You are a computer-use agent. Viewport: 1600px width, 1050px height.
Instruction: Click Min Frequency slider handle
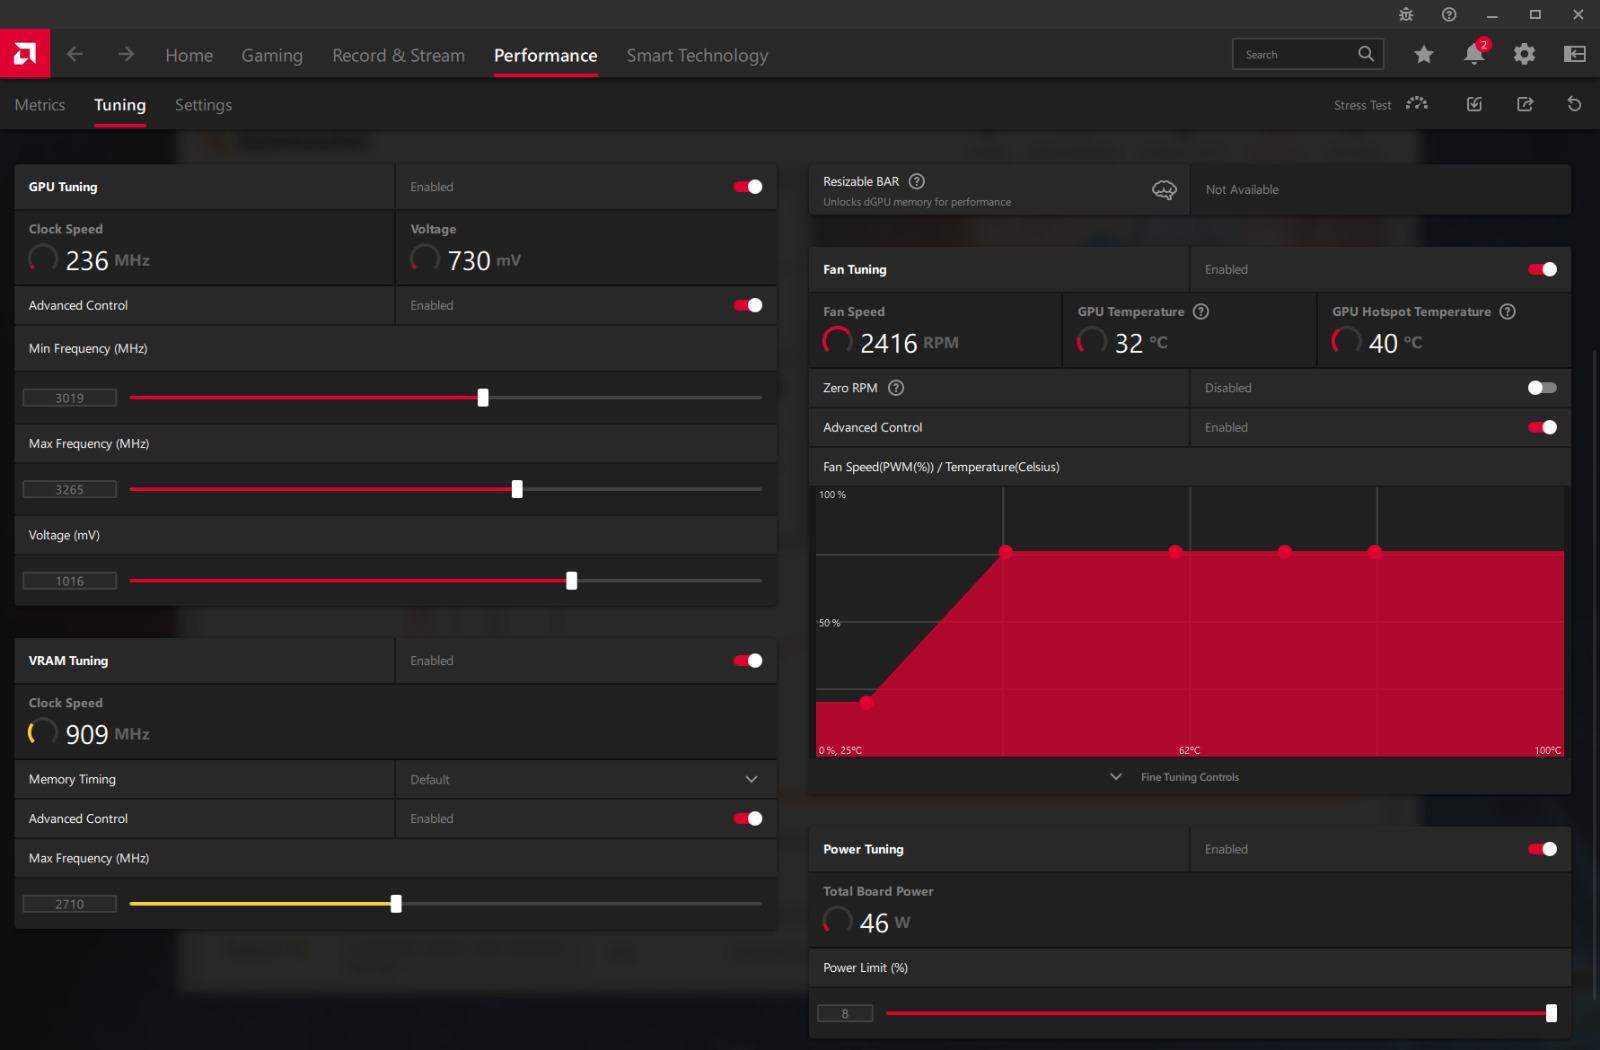483,398
